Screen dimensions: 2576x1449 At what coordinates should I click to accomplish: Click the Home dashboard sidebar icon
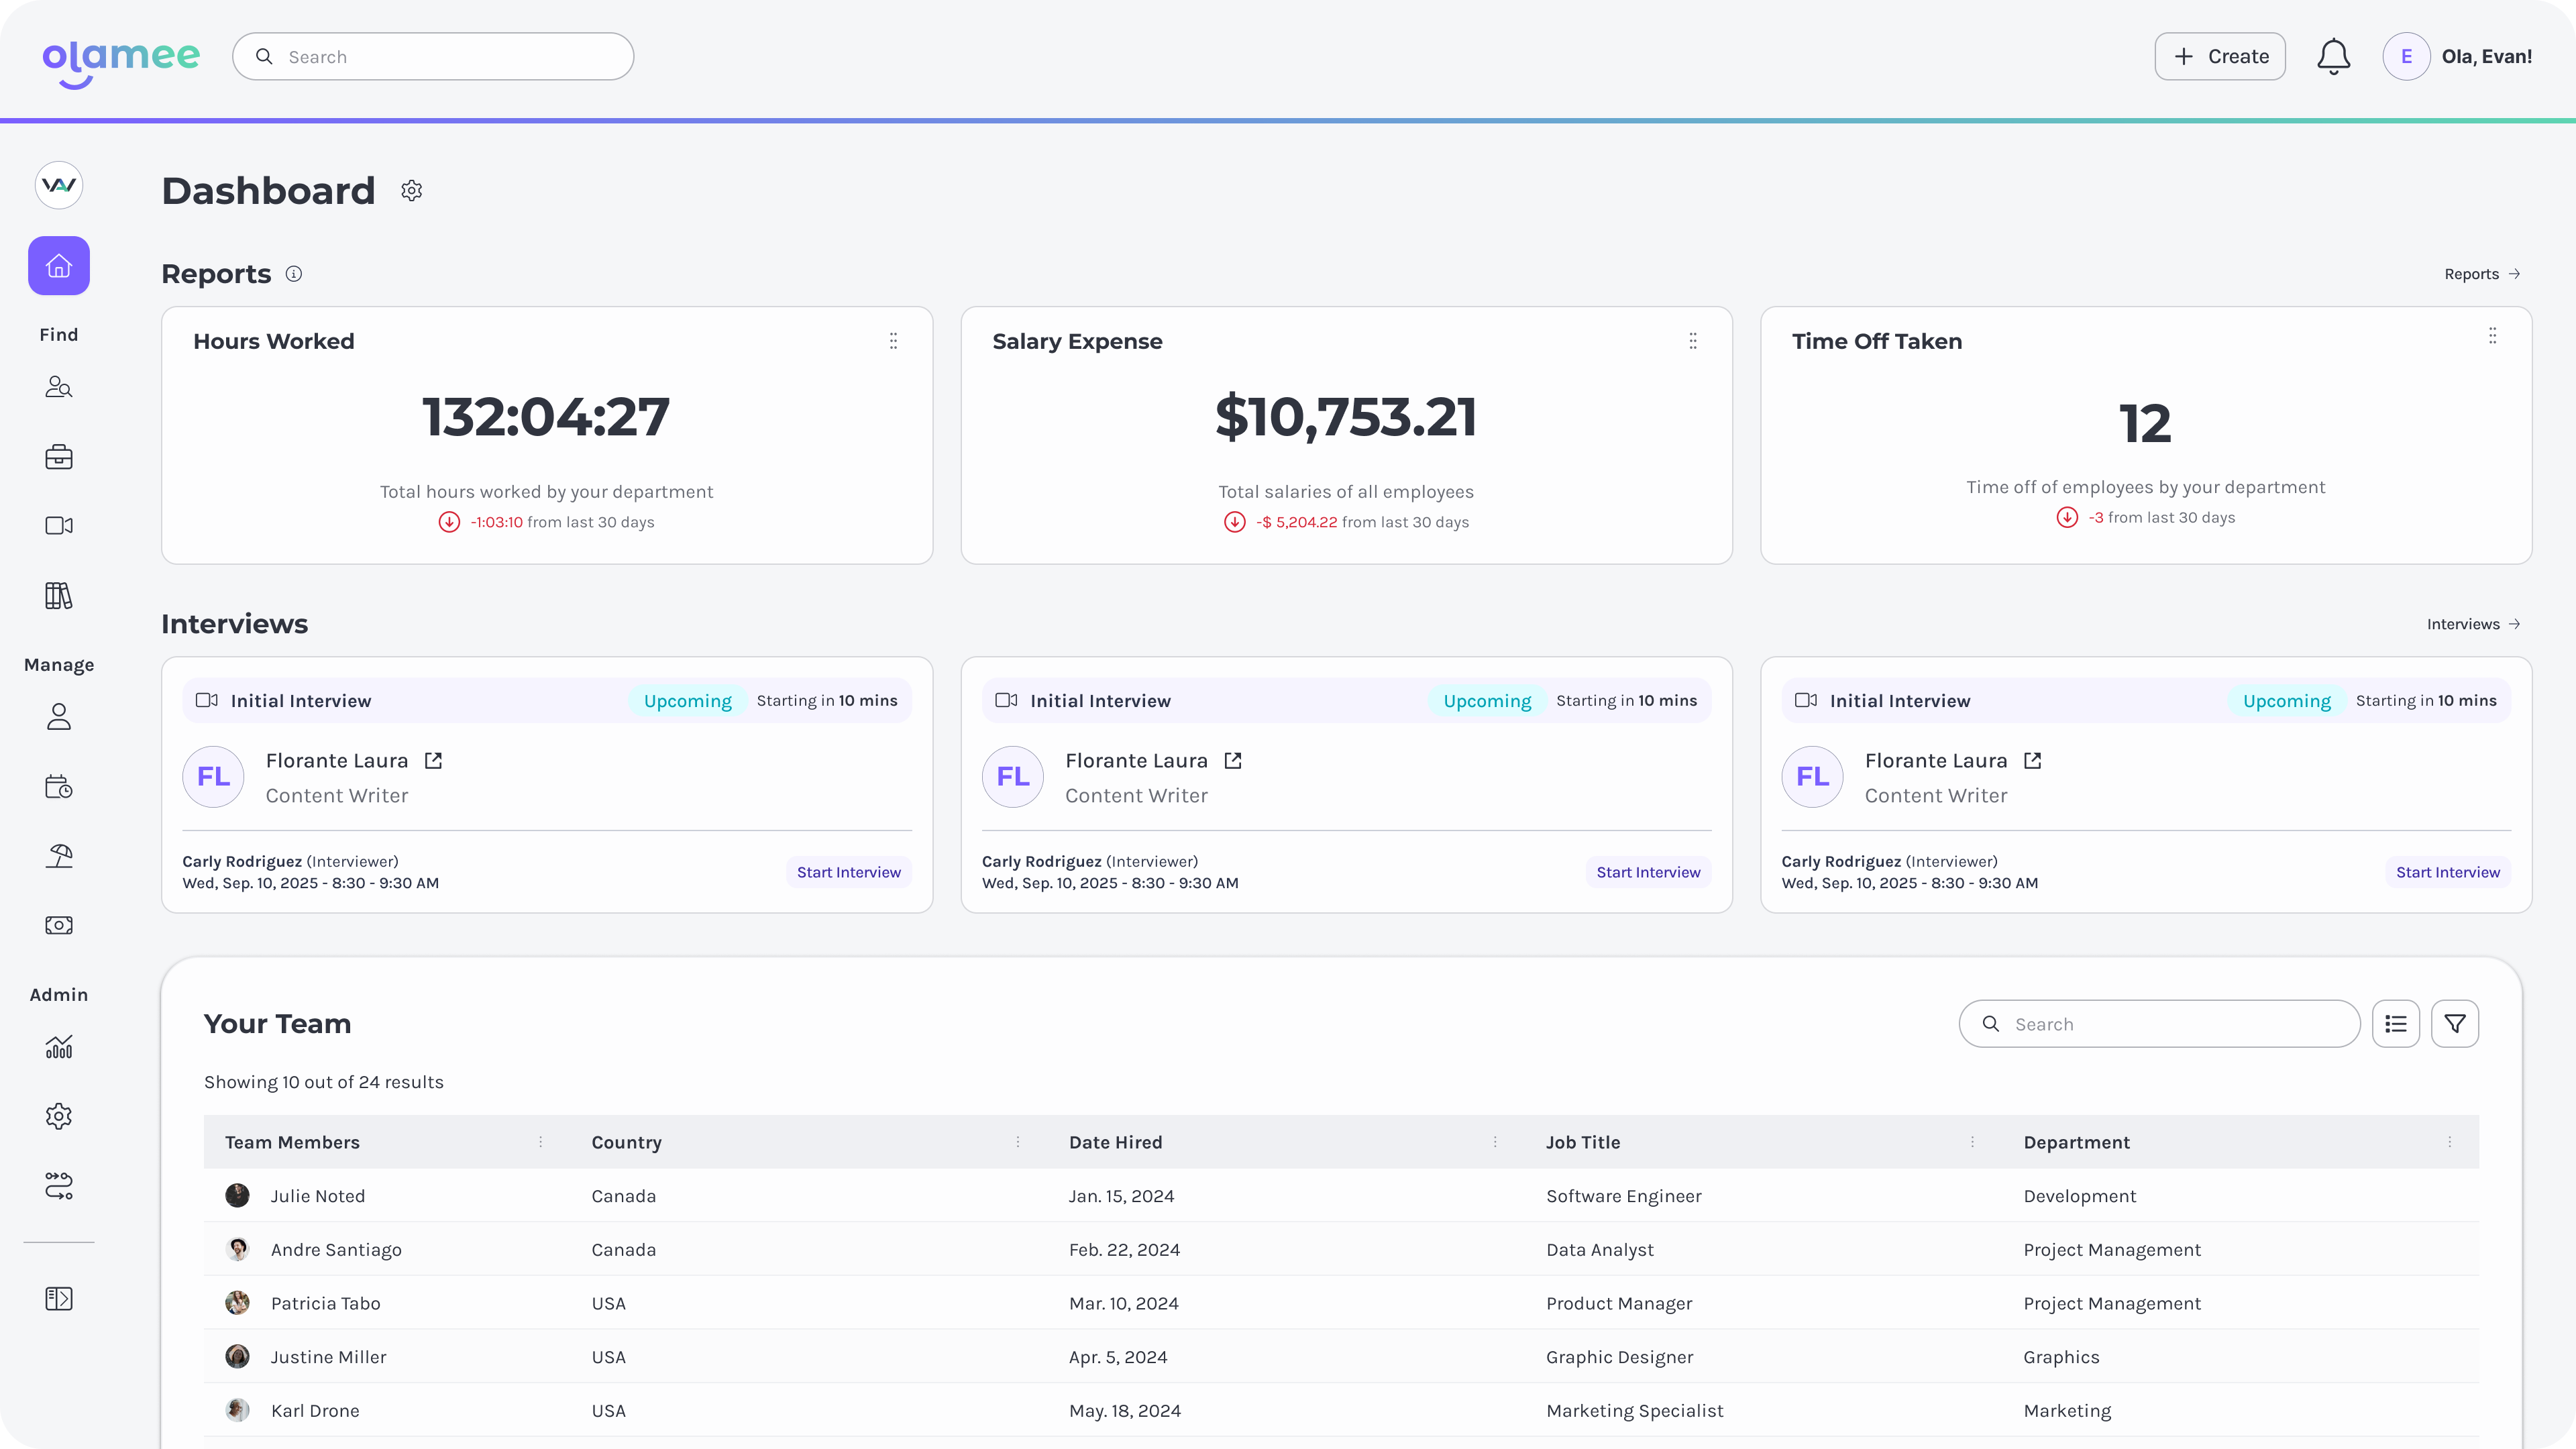pyautogui.click(x=59, y=266)
